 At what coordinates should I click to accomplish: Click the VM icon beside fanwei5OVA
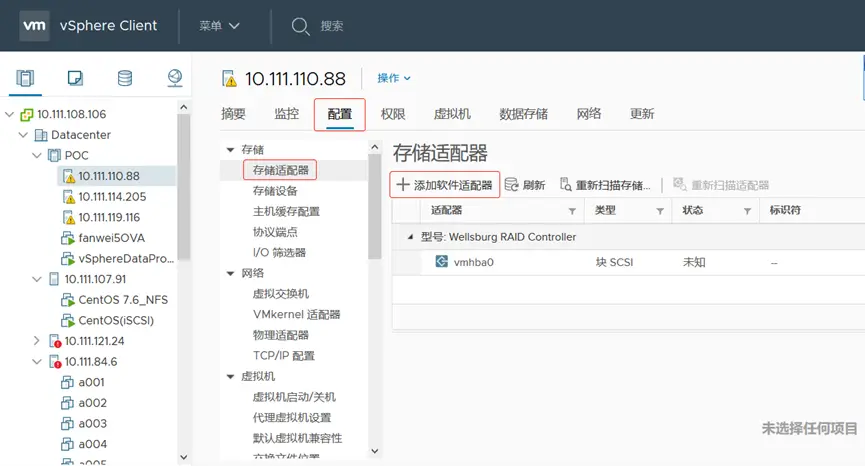point(67,238)
